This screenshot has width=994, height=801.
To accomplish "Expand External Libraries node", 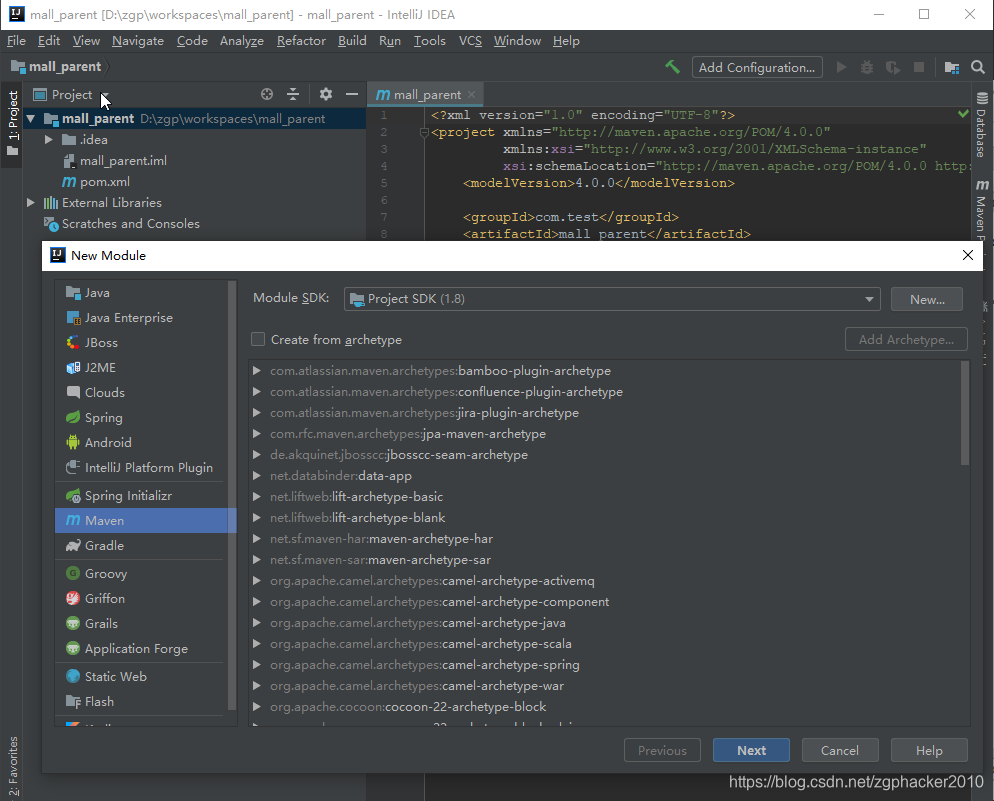I will 30,203.
